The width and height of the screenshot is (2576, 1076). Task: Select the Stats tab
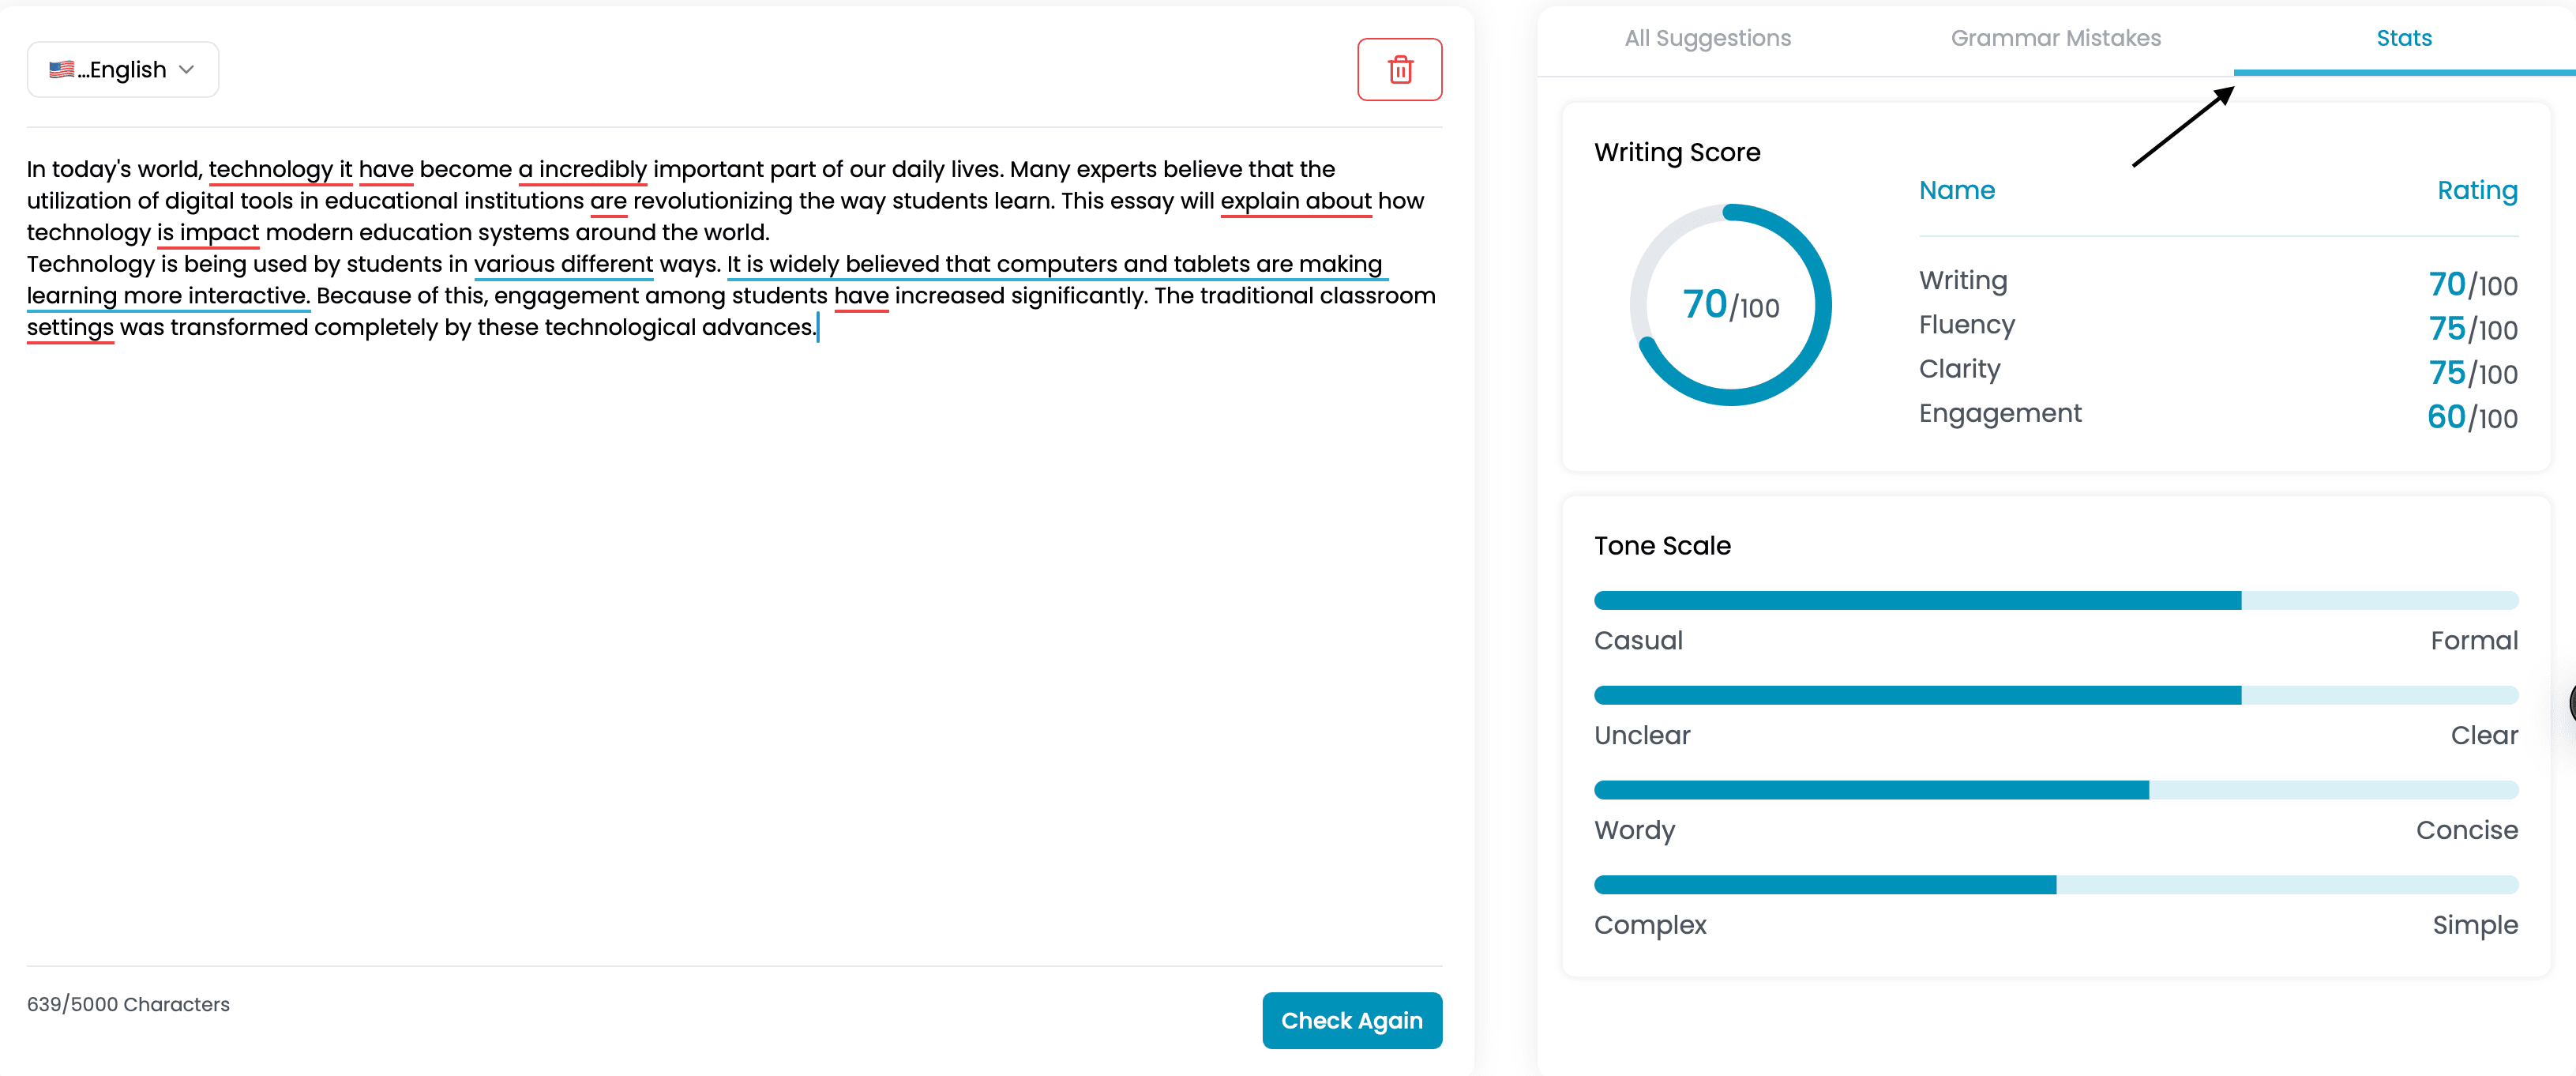click(2404, 38)
